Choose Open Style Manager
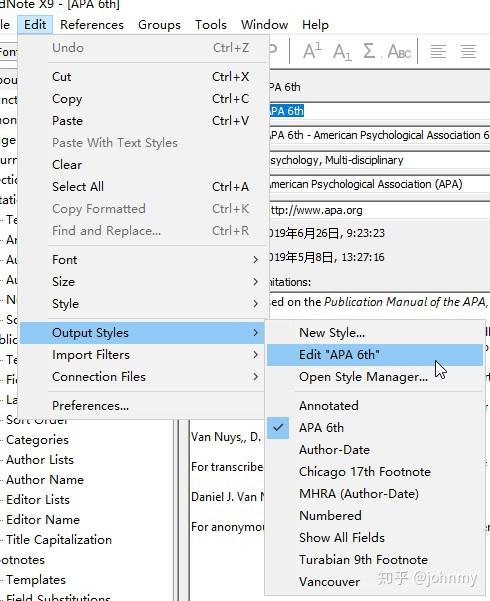 click(375, 377)
